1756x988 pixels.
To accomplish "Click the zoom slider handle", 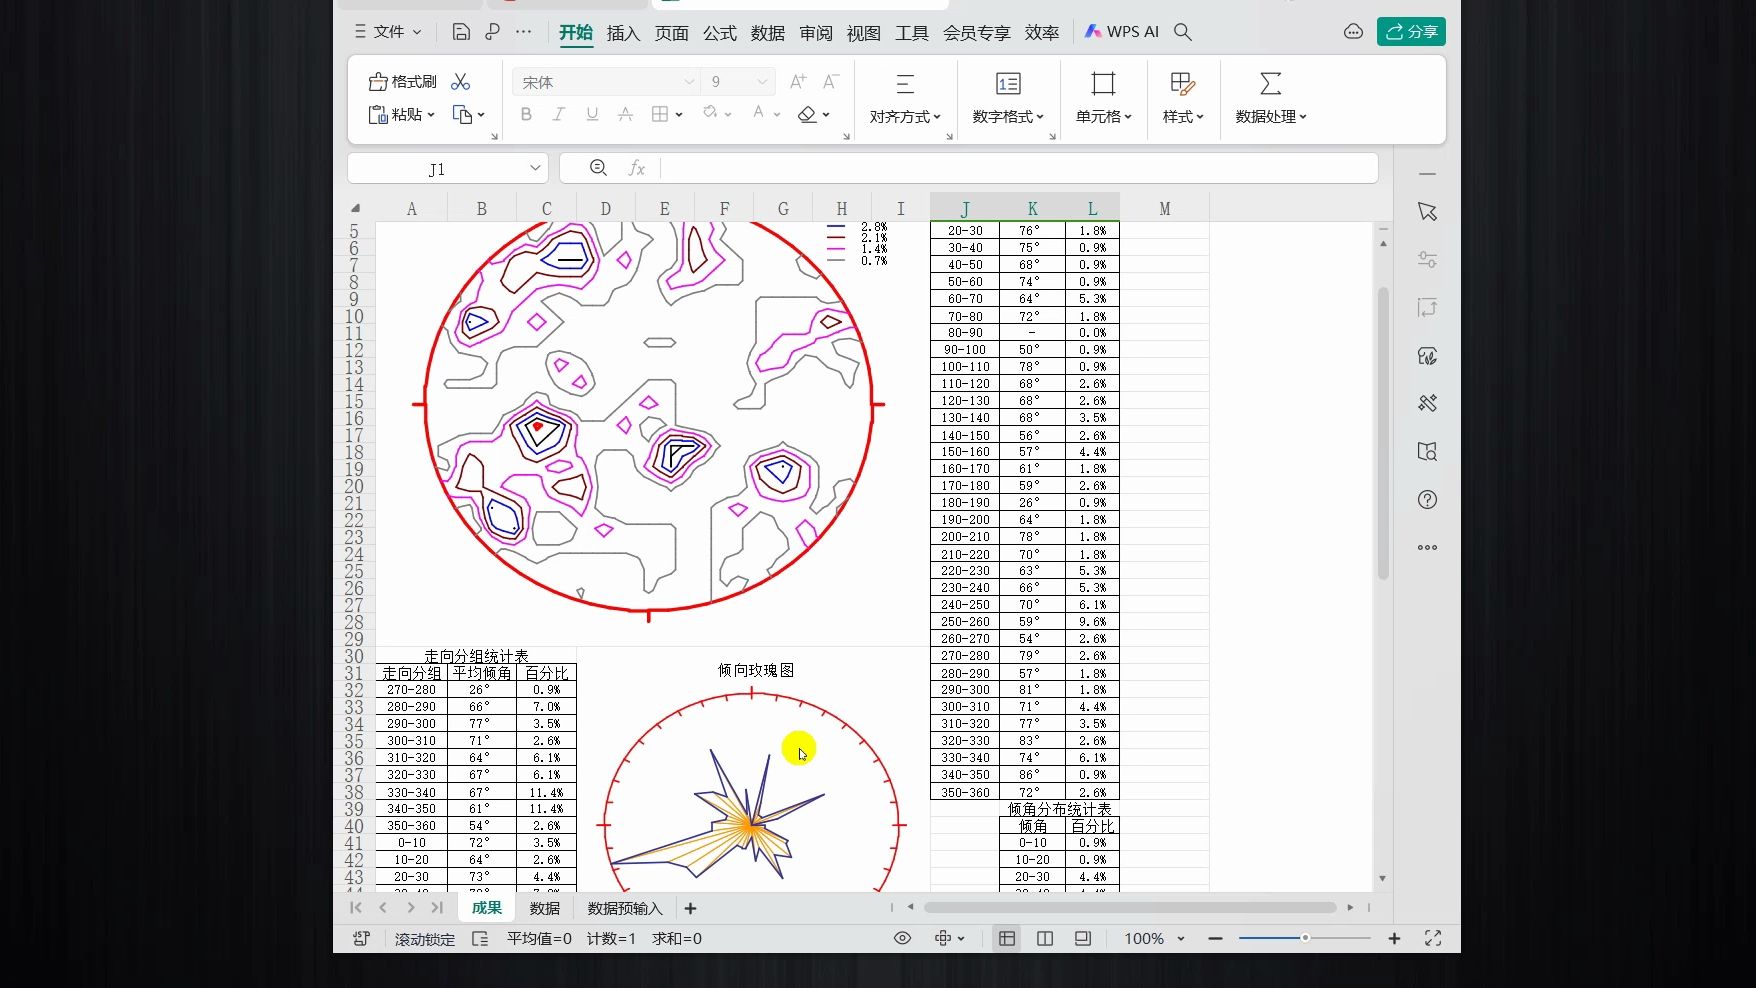I will tap(1304, 938).
